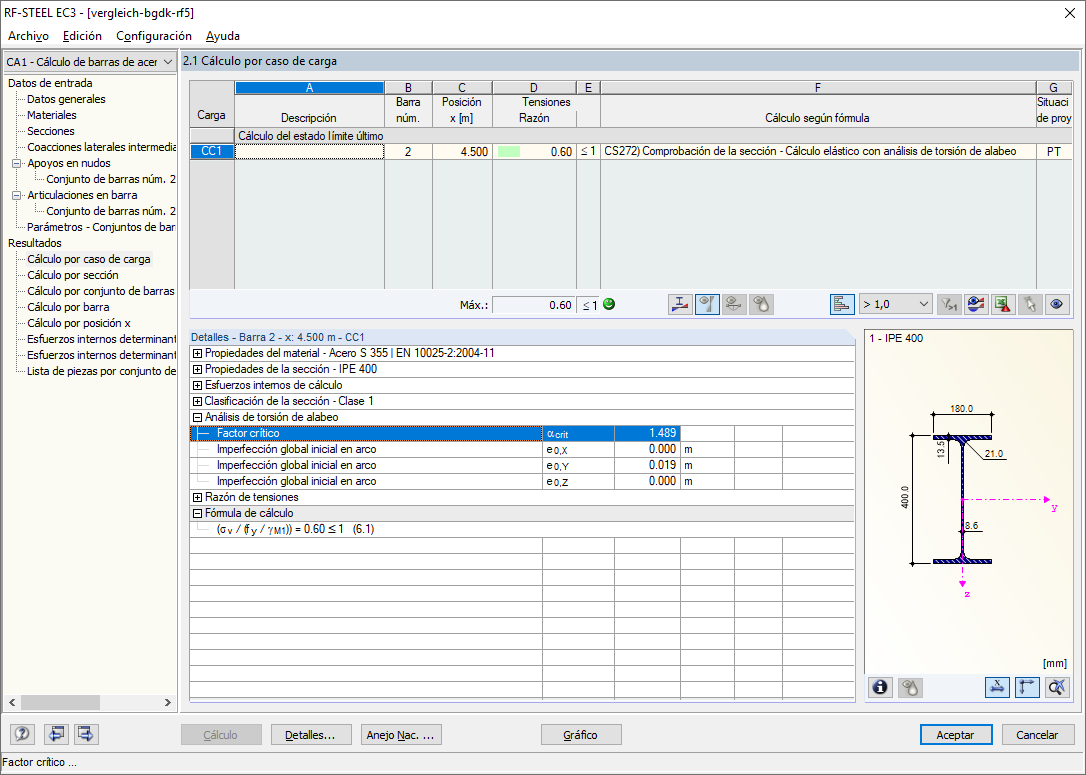This screenshot has width=1086, height=775.
Task: Click the pick-member cursor icon
Action: point(1030,304)
